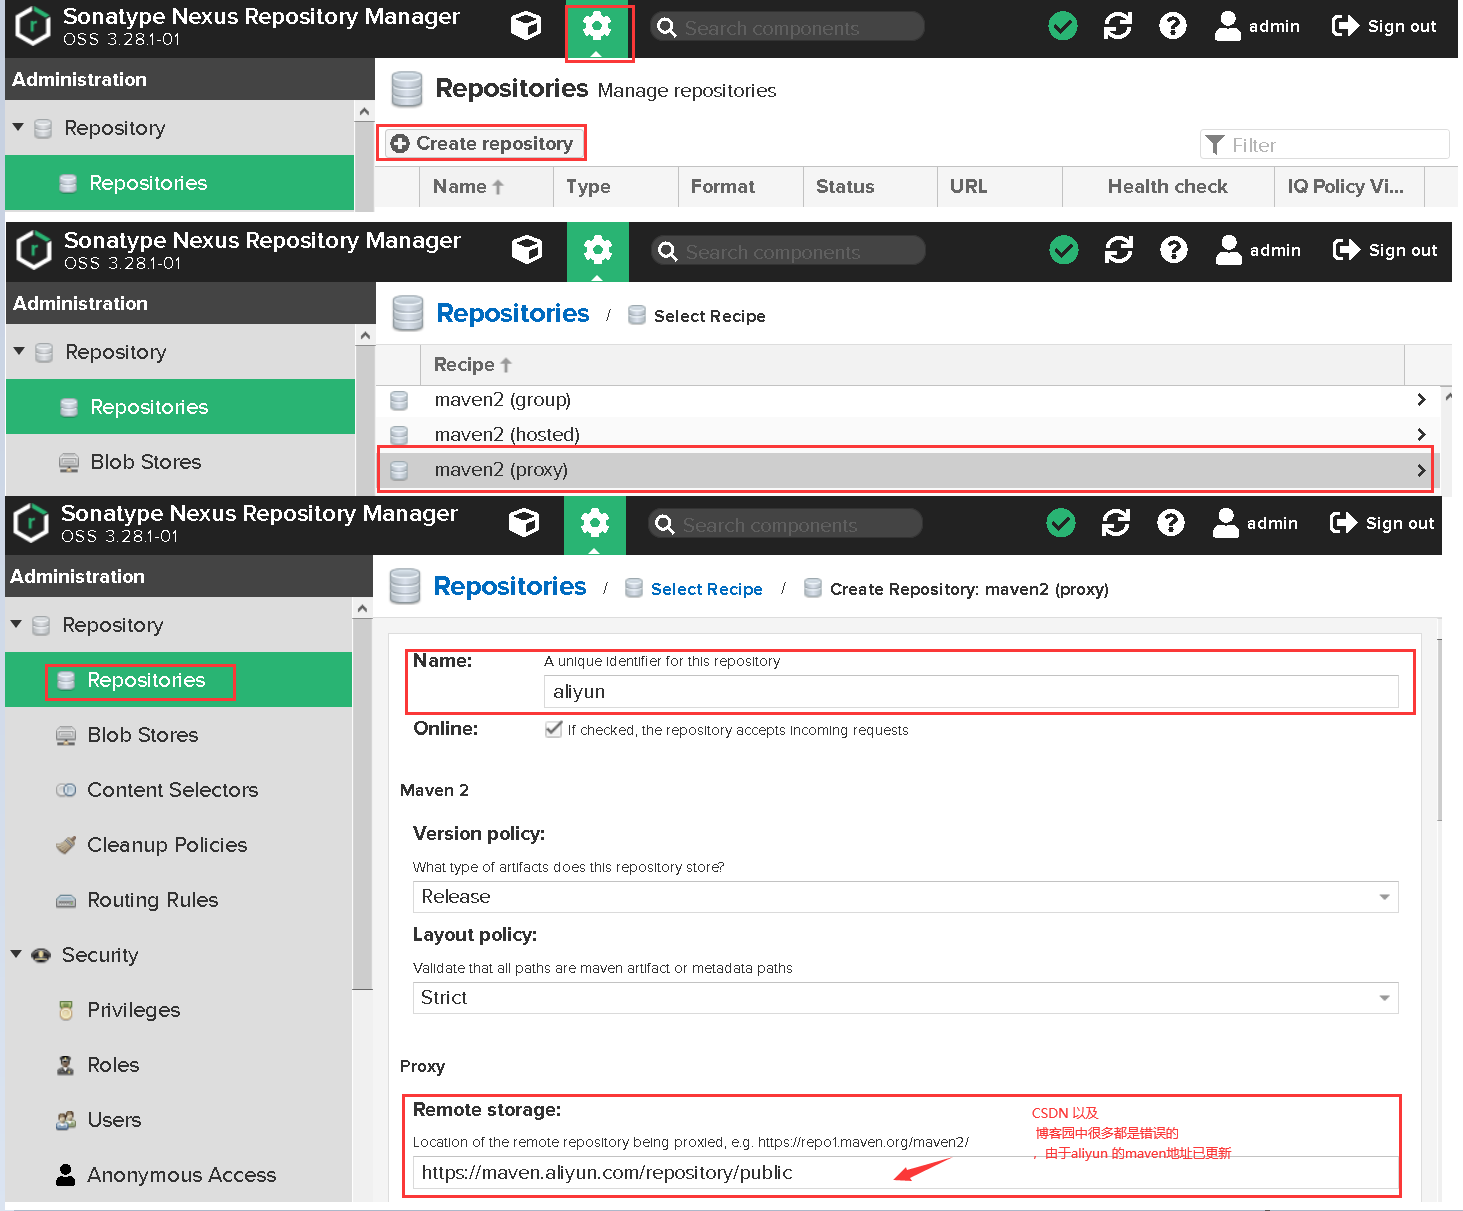
Task: Open Browse cube icon in Create Repository view
Action: coord(524,523)
